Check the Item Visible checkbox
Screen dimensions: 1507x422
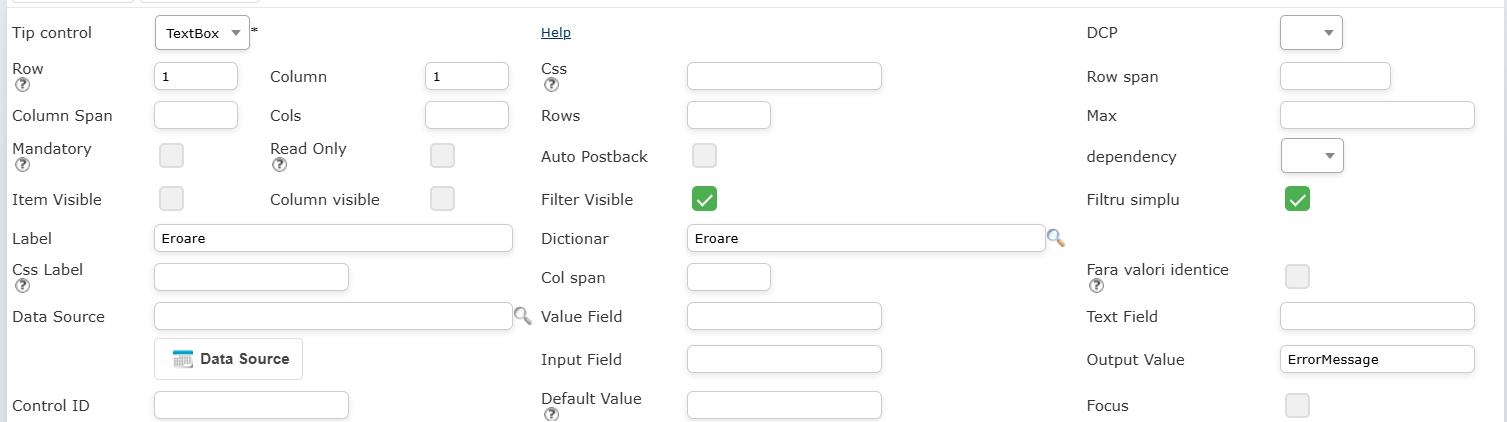172,199
